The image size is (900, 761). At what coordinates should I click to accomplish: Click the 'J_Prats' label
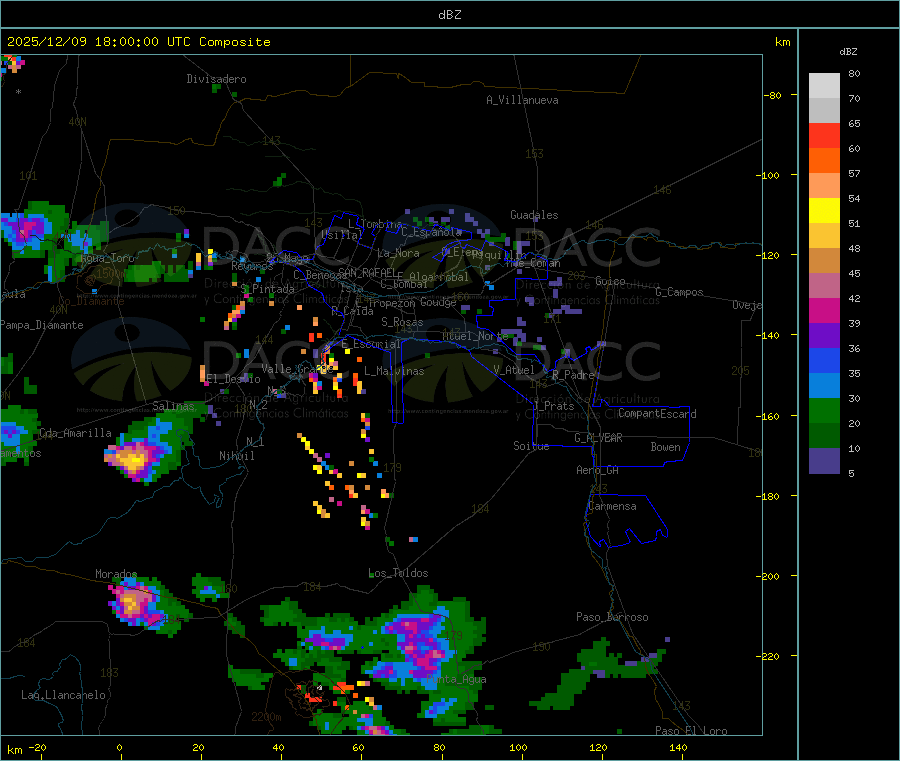(x=553, y=405)
